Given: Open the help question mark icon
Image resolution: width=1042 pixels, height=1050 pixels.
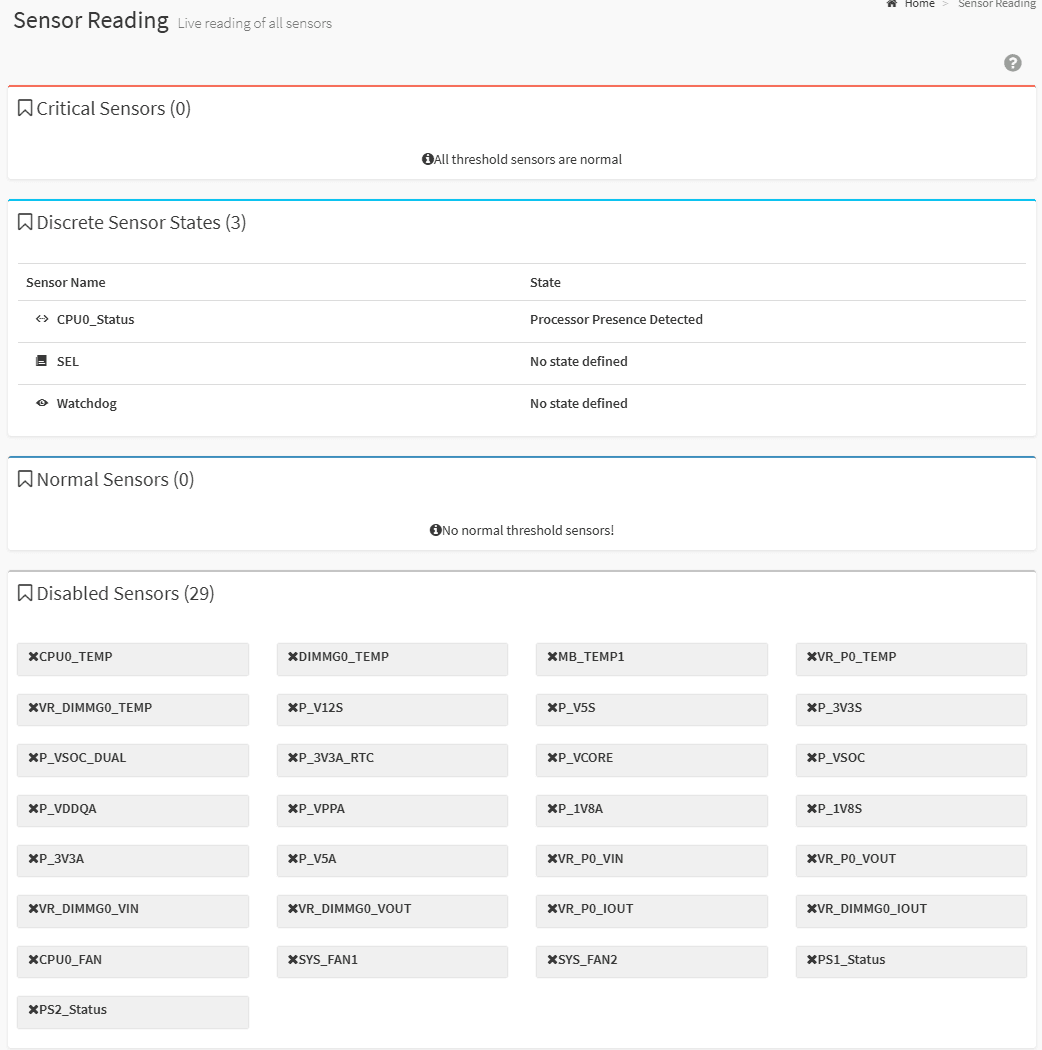Looking at the screenshot, I should coord(1013,63).
